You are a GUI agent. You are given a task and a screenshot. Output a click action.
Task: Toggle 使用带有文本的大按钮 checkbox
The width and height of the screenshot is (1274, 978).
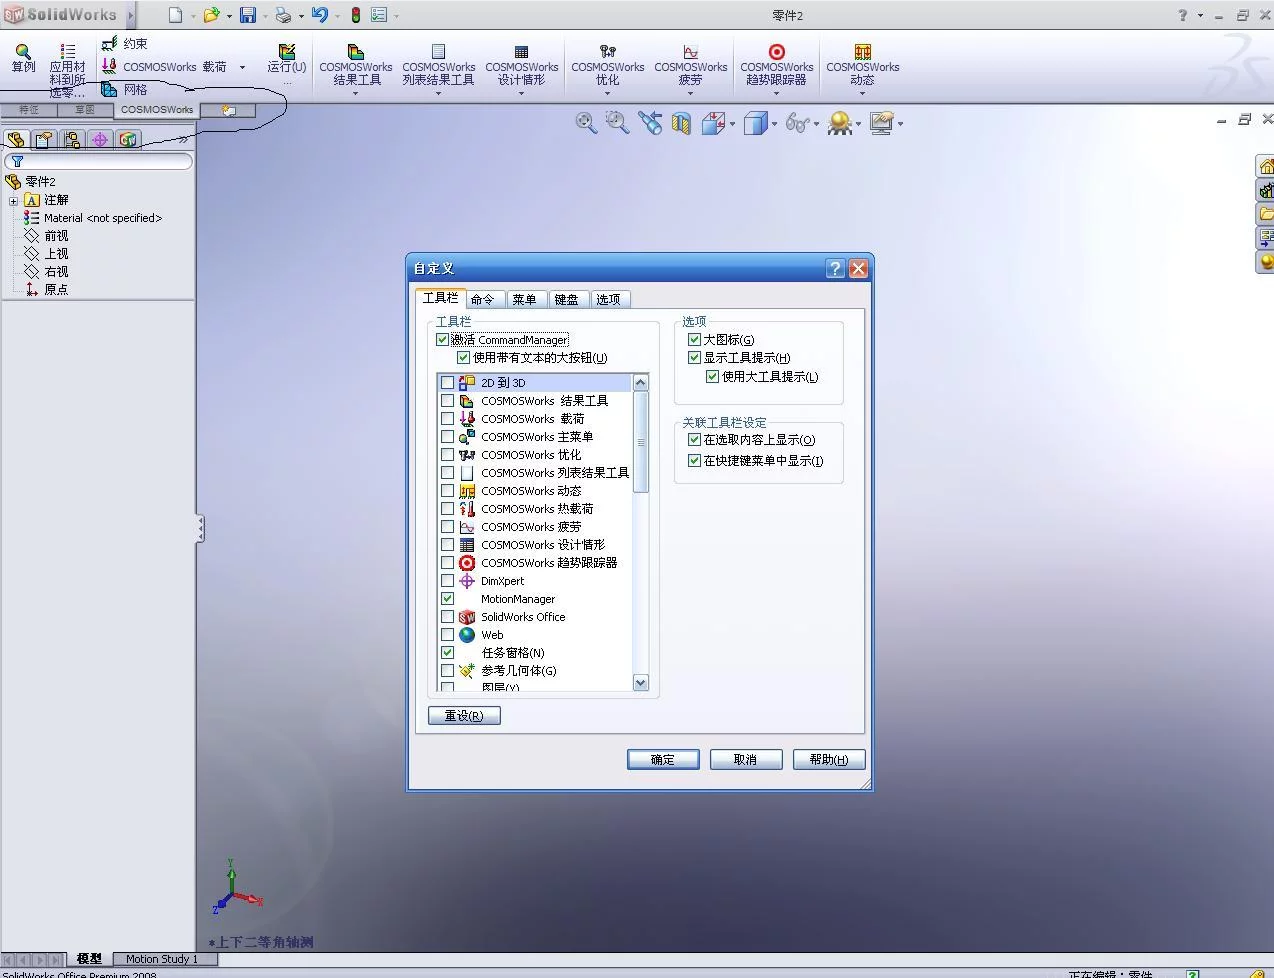coord(463,358)
